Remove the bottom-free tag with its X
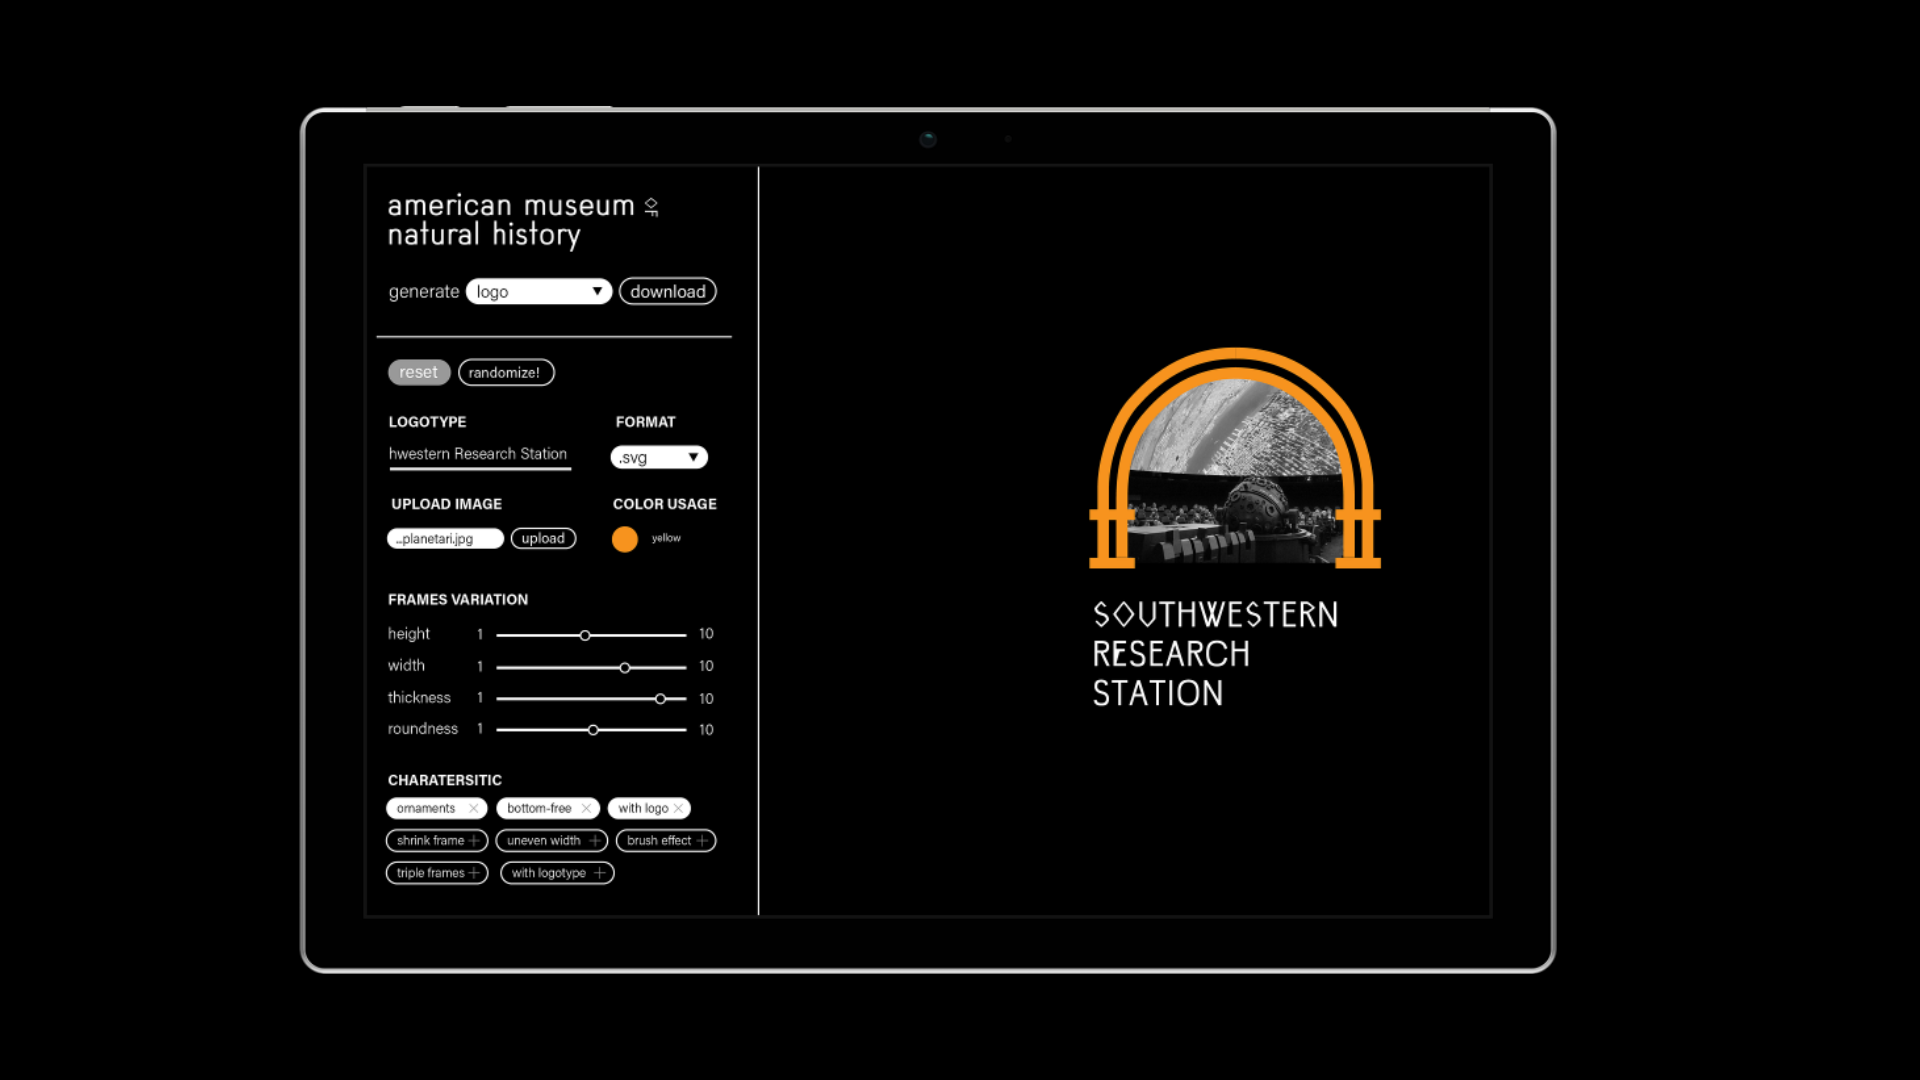 (x=586, y=808)
